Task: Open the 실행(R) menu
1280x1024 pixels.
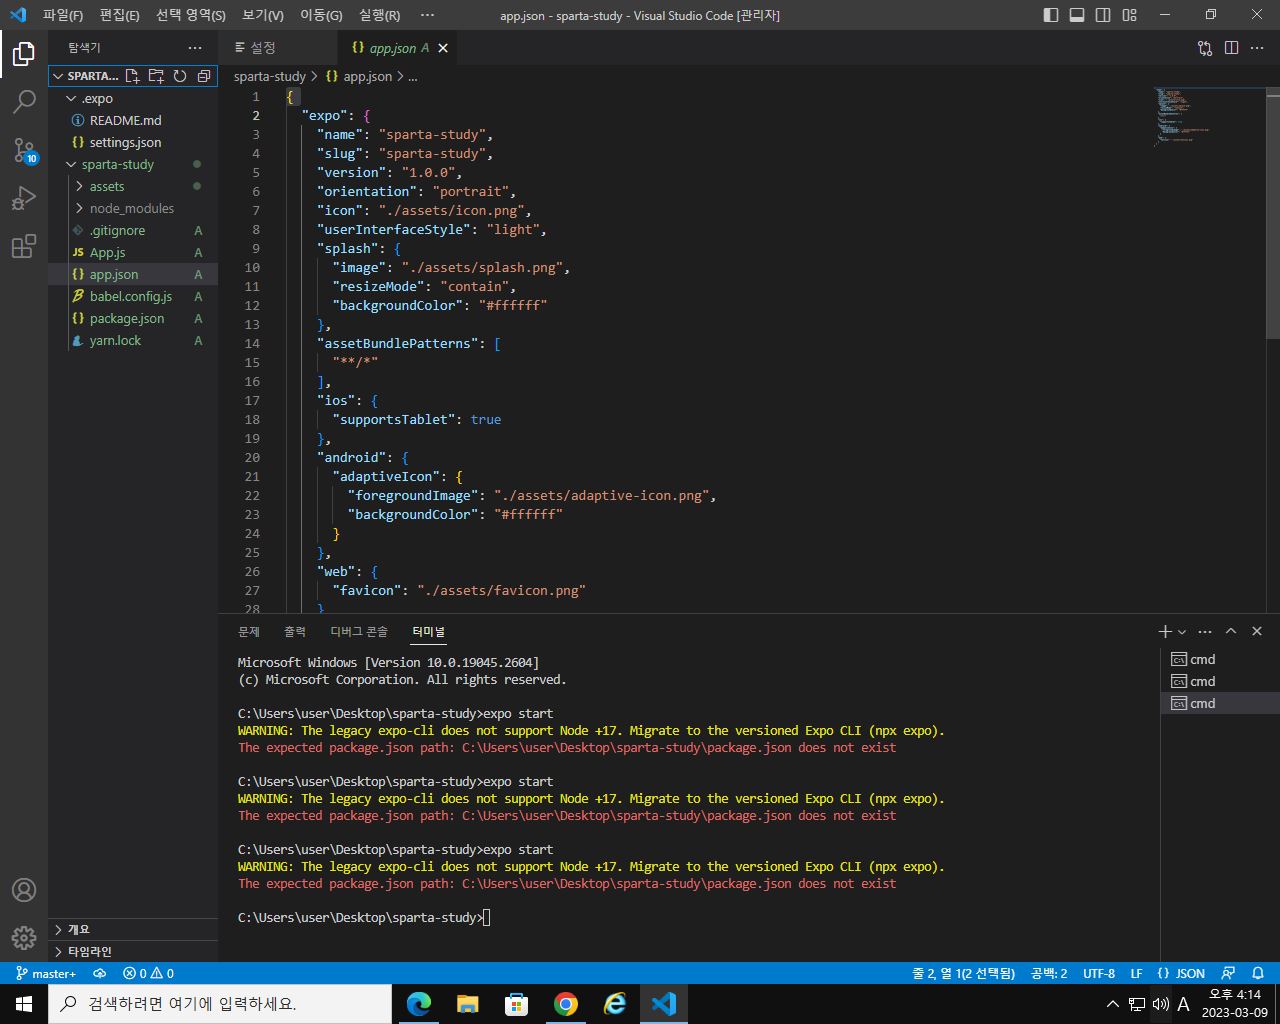Action: click(379, 15)
